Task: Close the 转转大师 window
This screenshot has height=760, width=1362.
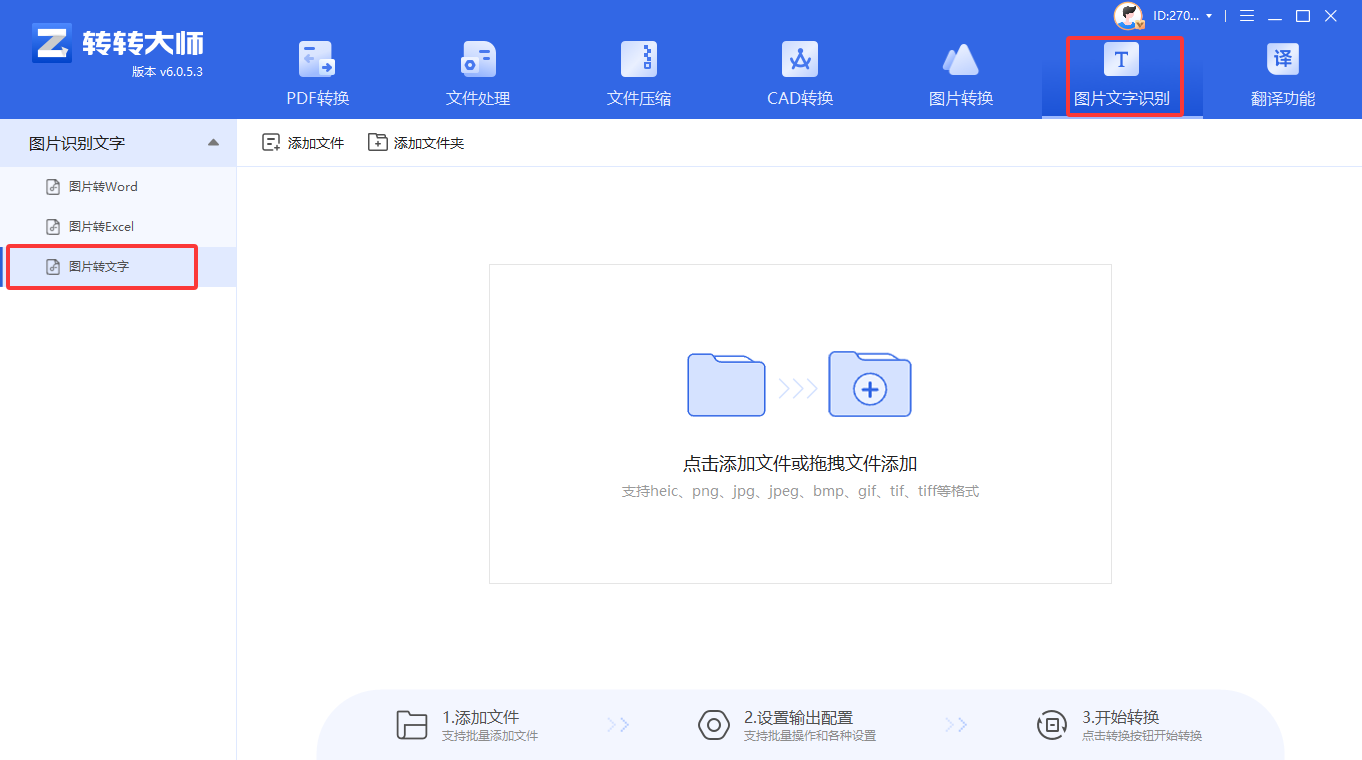Action: pos(1331,16)
